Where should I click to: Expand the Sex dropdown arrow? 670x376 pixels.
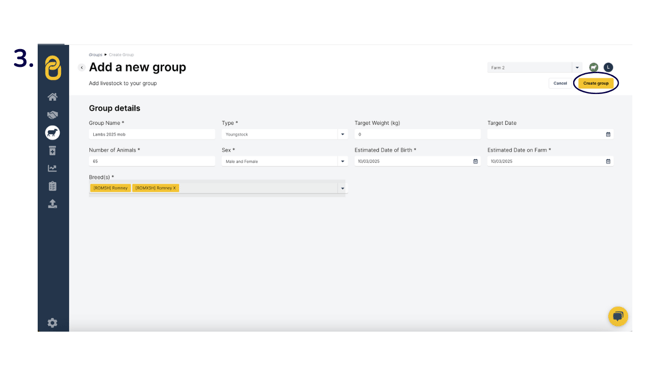[342, 161]
